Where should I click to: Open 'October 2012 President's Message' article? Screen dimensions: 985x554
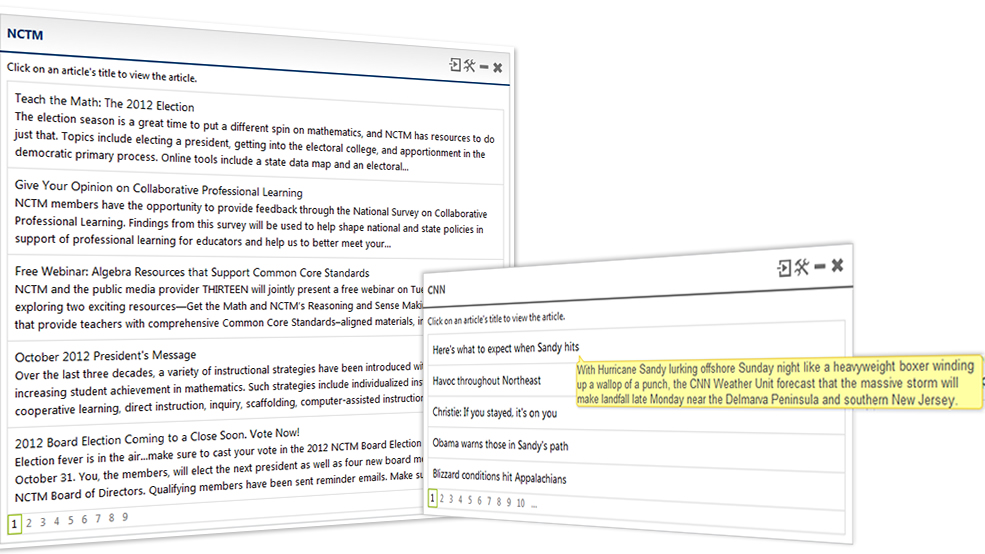(x=105, y=355)
